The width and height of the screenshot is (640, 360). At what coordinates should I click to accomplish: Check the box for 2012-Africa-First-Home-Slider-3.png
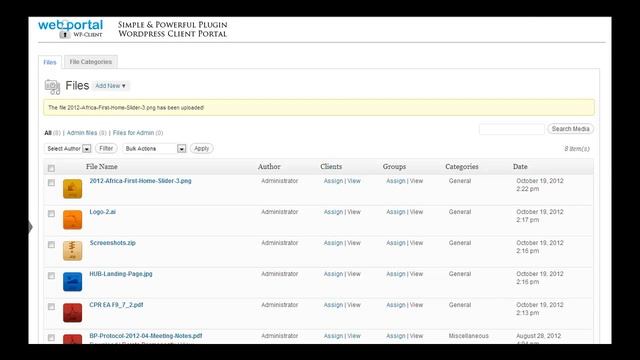[51, 183]
